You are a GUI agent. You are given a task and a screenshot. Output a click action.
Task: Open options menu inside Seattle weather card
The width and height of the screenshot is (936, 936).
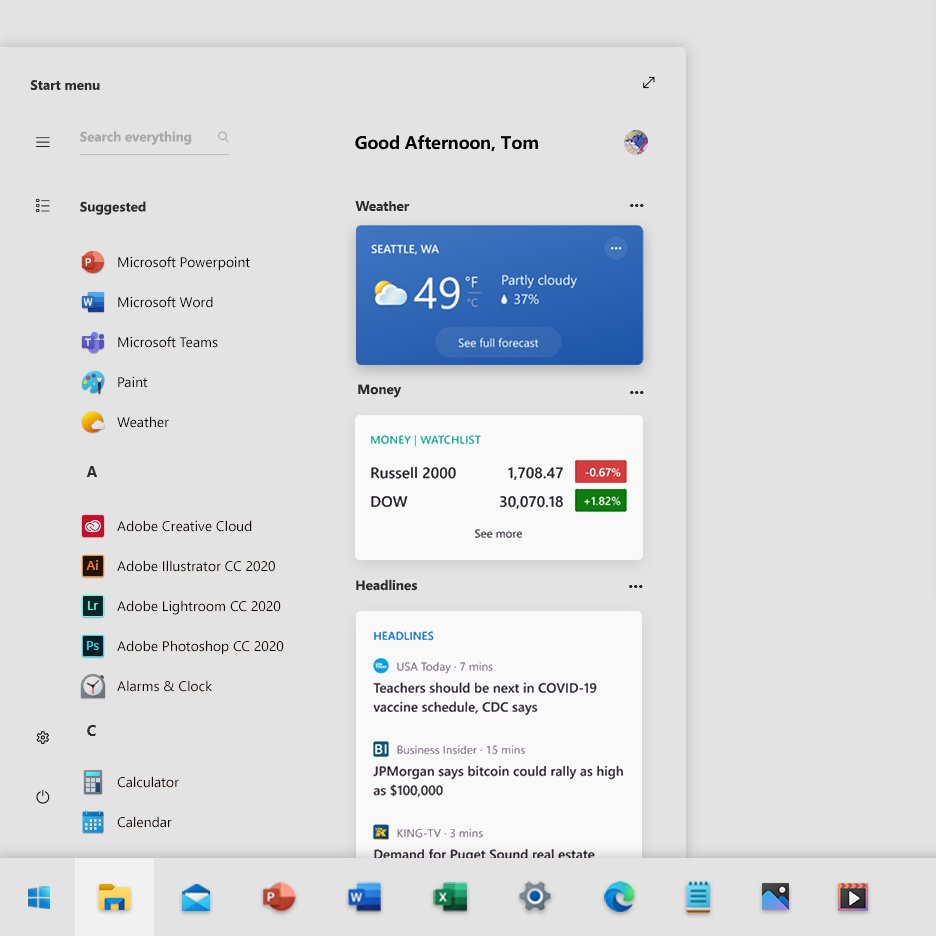[x=615, y=248]
